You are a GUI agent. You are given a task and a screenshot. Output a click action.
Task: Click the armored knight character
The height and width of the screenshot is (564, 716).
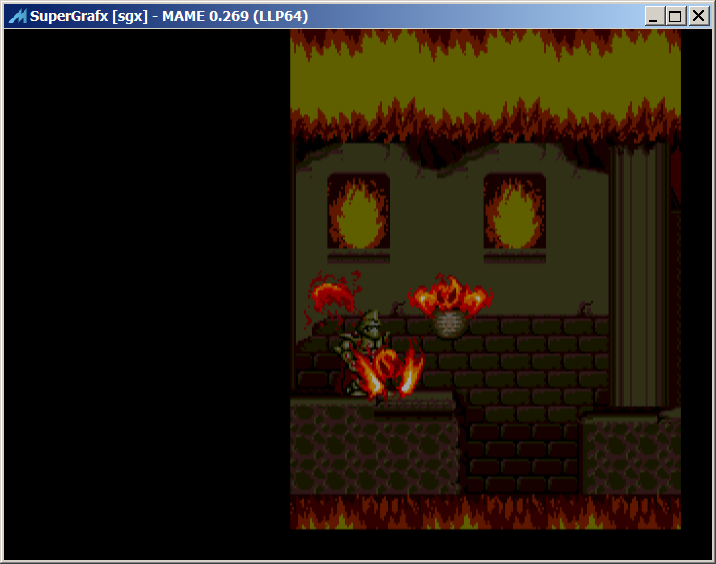(362, 354)
